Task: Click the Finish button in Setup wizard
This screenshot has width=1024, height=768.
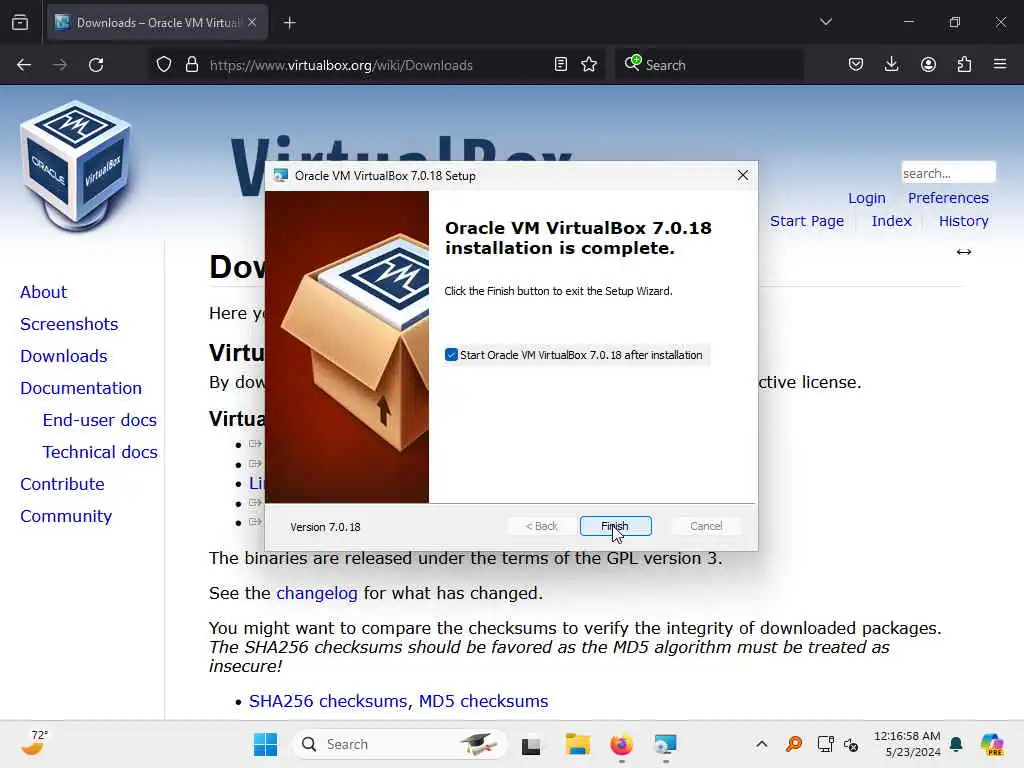Action: (615, 526)
